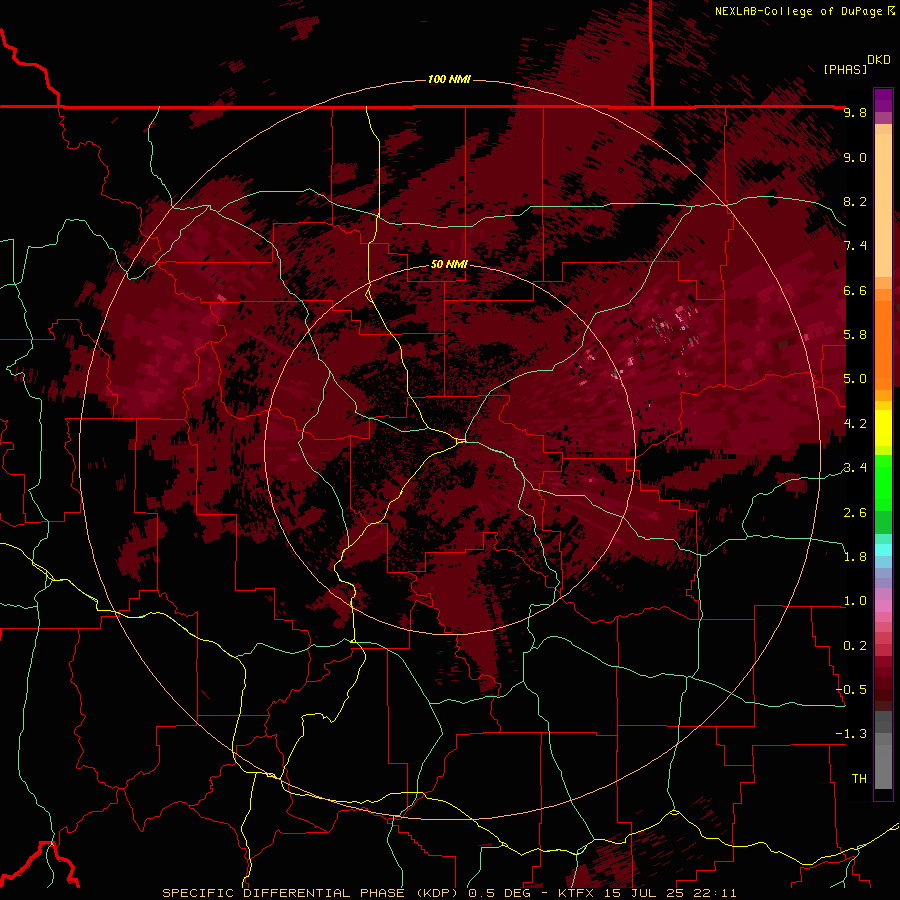900x900 pixels.
Task: Click the 6.6 value on color scale
Action: (855, 290)
